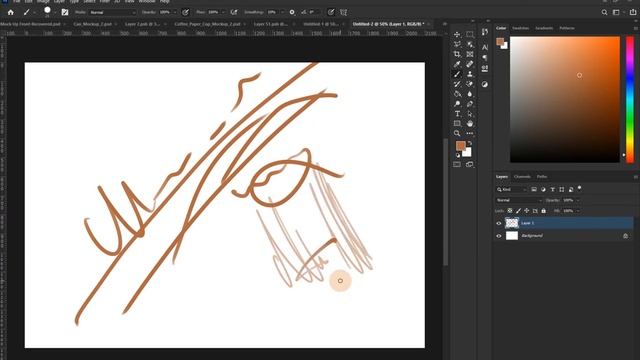
Task: Toggle pressure for opacity button
Action: pyautogui.click(x=185, y=12)
